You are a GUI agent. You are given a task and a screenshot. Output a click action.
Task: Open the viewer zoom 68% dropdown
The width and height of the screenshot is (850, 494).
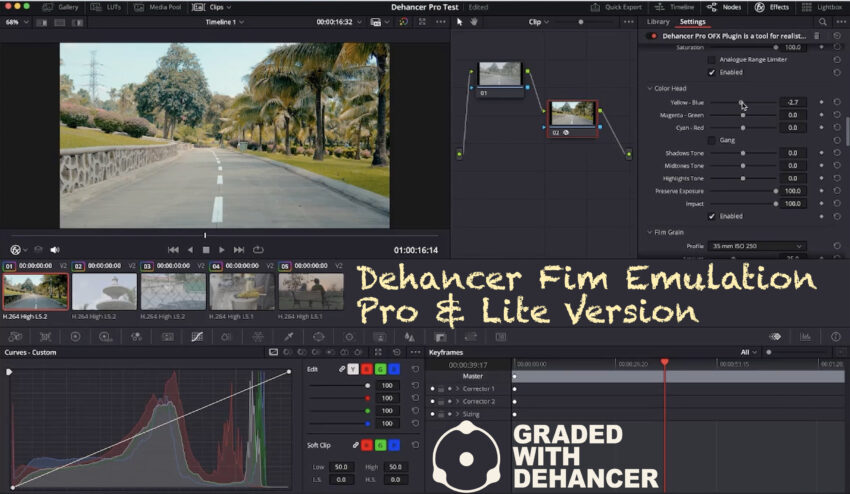point(16,22)
